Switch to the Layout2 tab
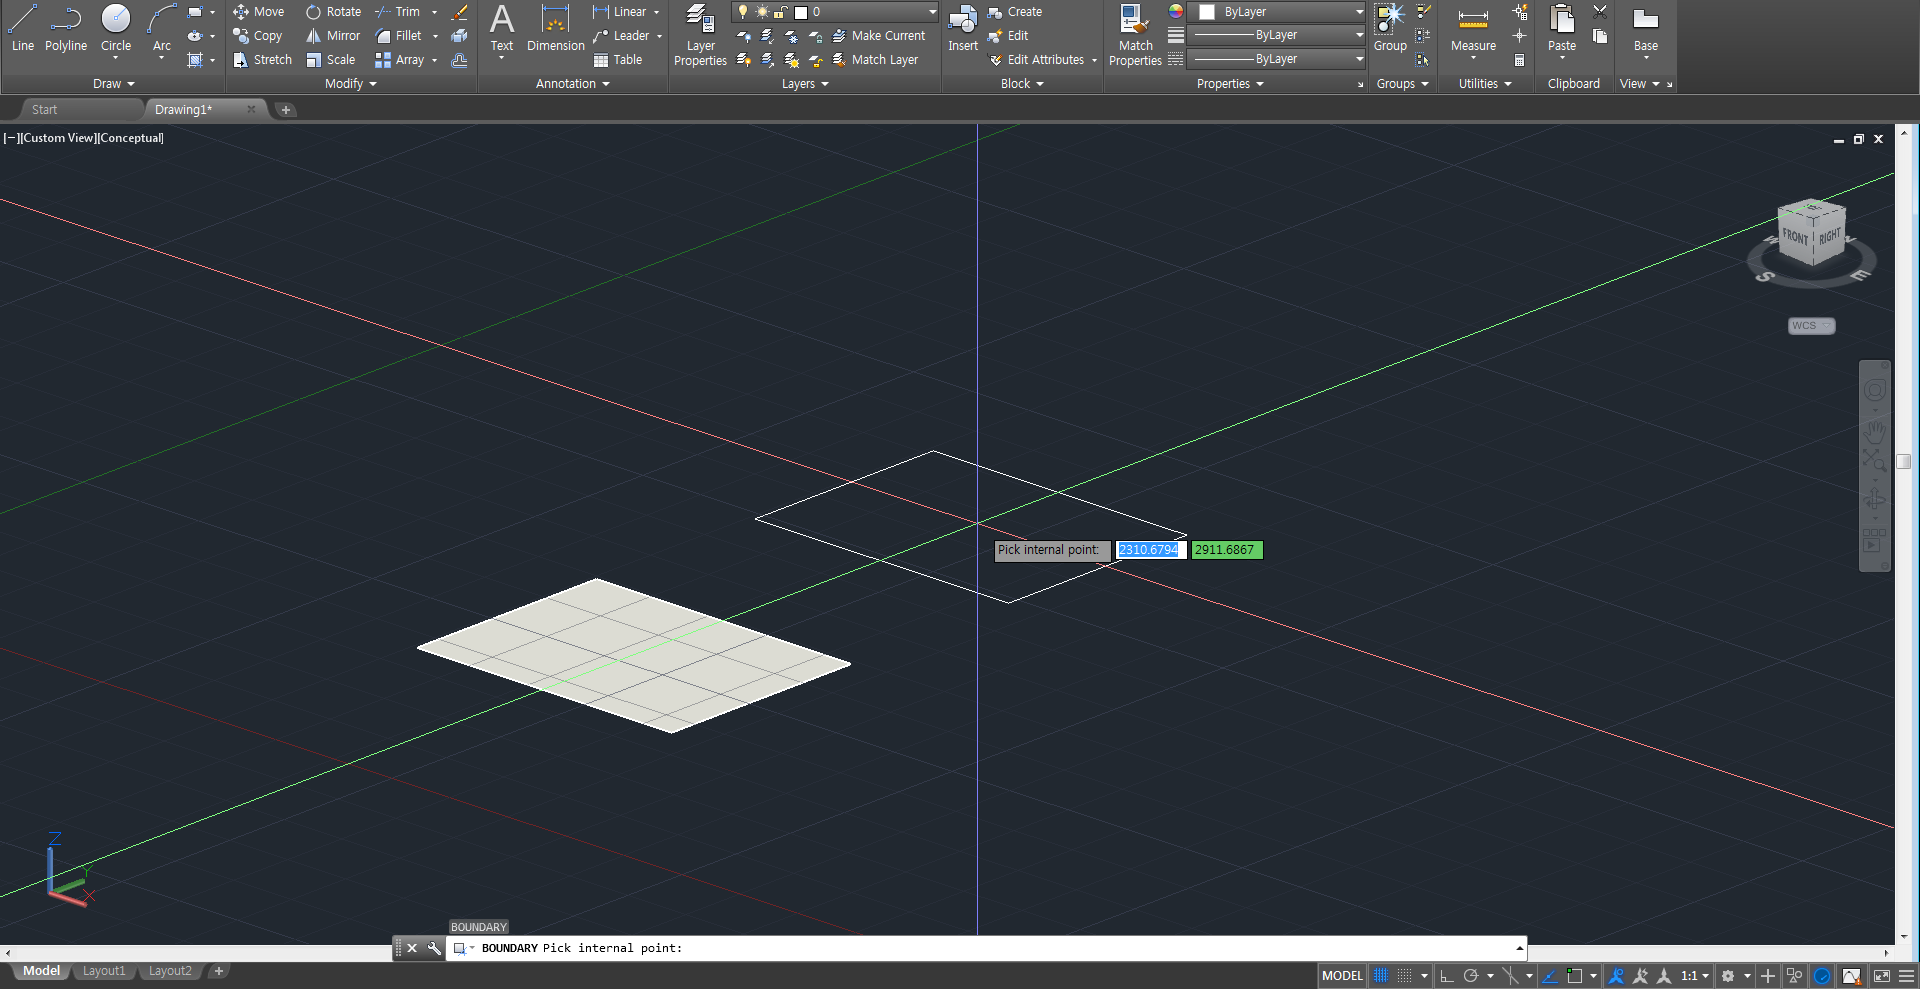 (170, 971)
